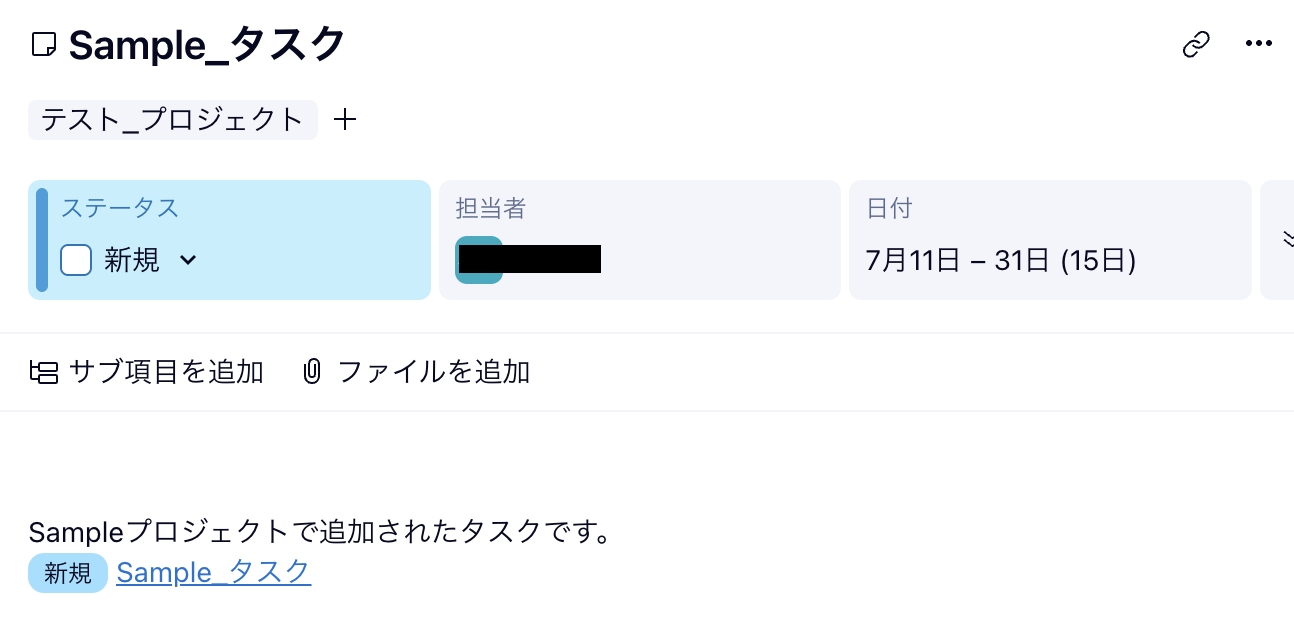Open the テスト_プロジェクト project tag
This screenshot has height=638, width=1294.
point(172,120)
